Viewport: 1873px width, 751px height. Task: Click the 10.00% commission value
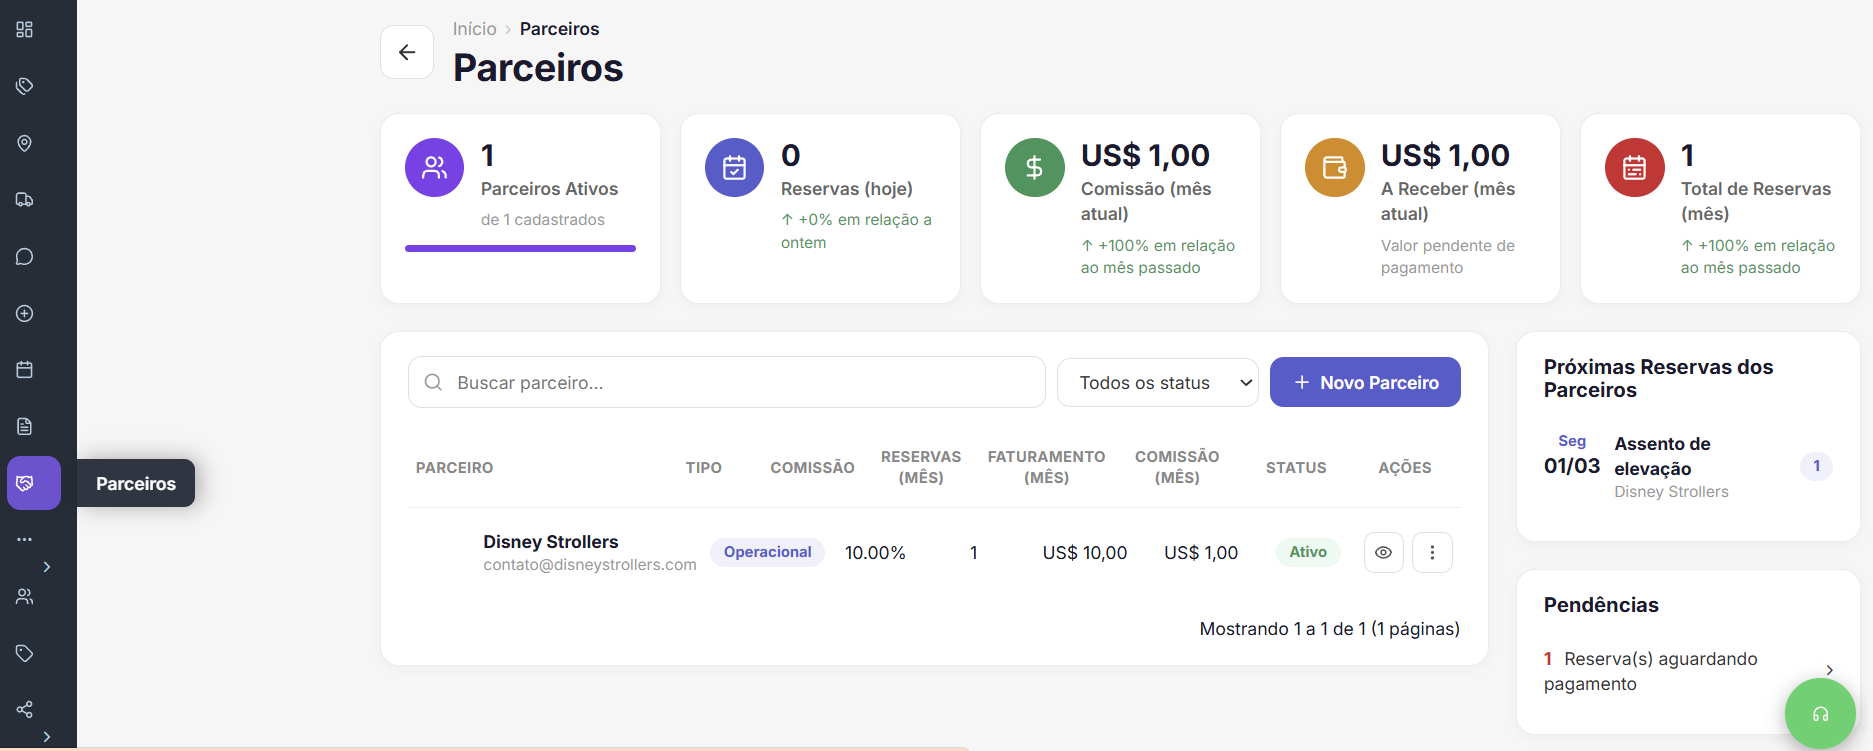[875, 553]
